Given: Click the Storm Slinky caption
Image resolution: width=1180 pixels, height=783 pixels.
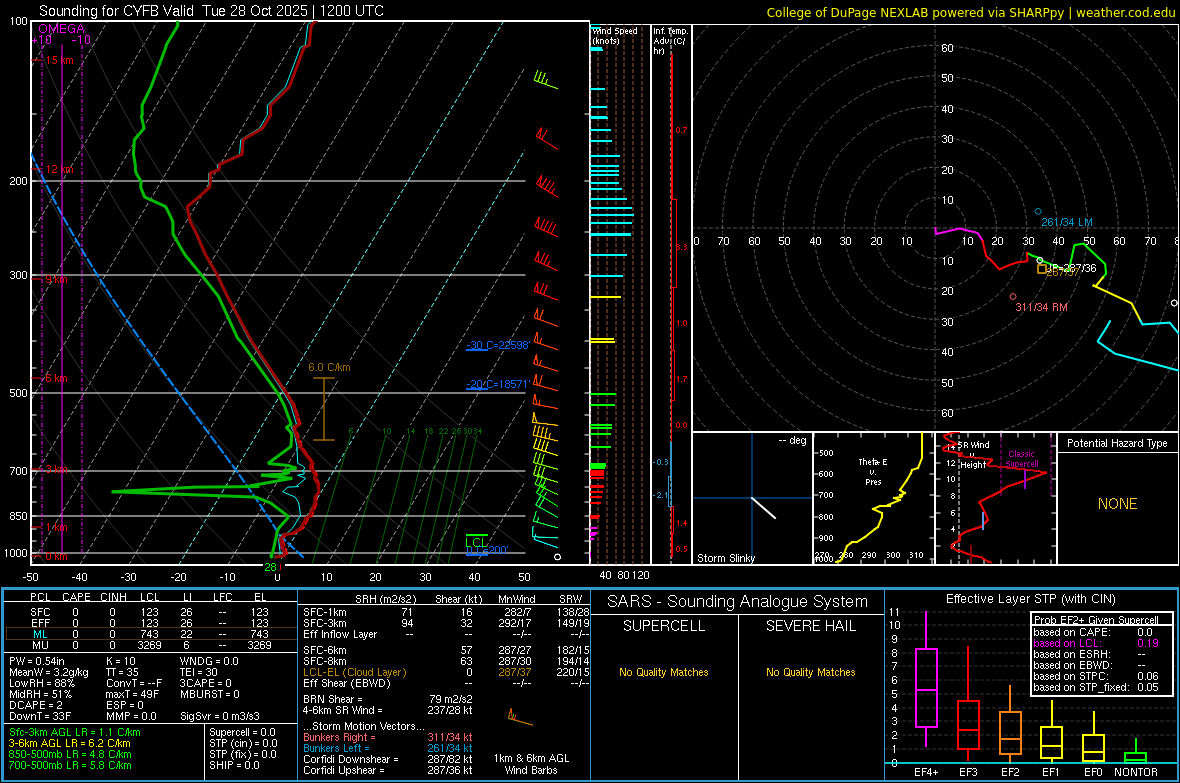Looking at the screenshot, I should click(x=725, y=558).
